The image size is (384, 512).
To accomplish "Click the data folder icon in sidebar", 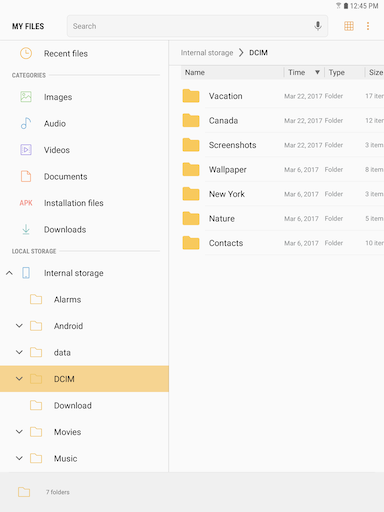I will coord(36,352).
